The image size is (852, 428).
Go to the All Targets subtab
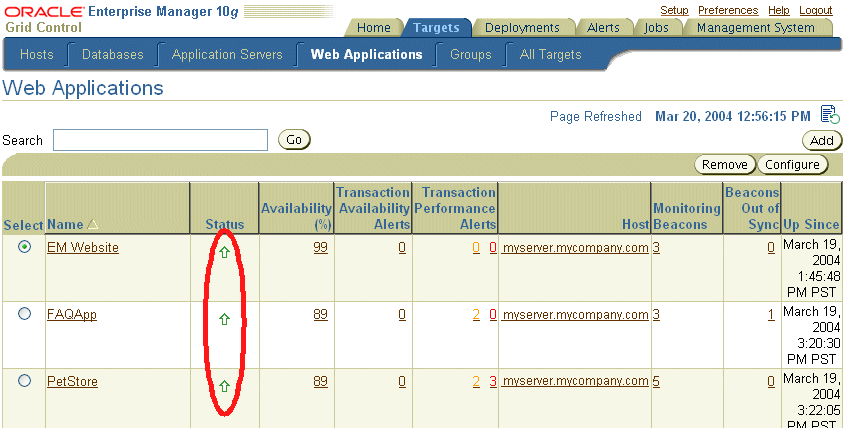tap(550, 54)
